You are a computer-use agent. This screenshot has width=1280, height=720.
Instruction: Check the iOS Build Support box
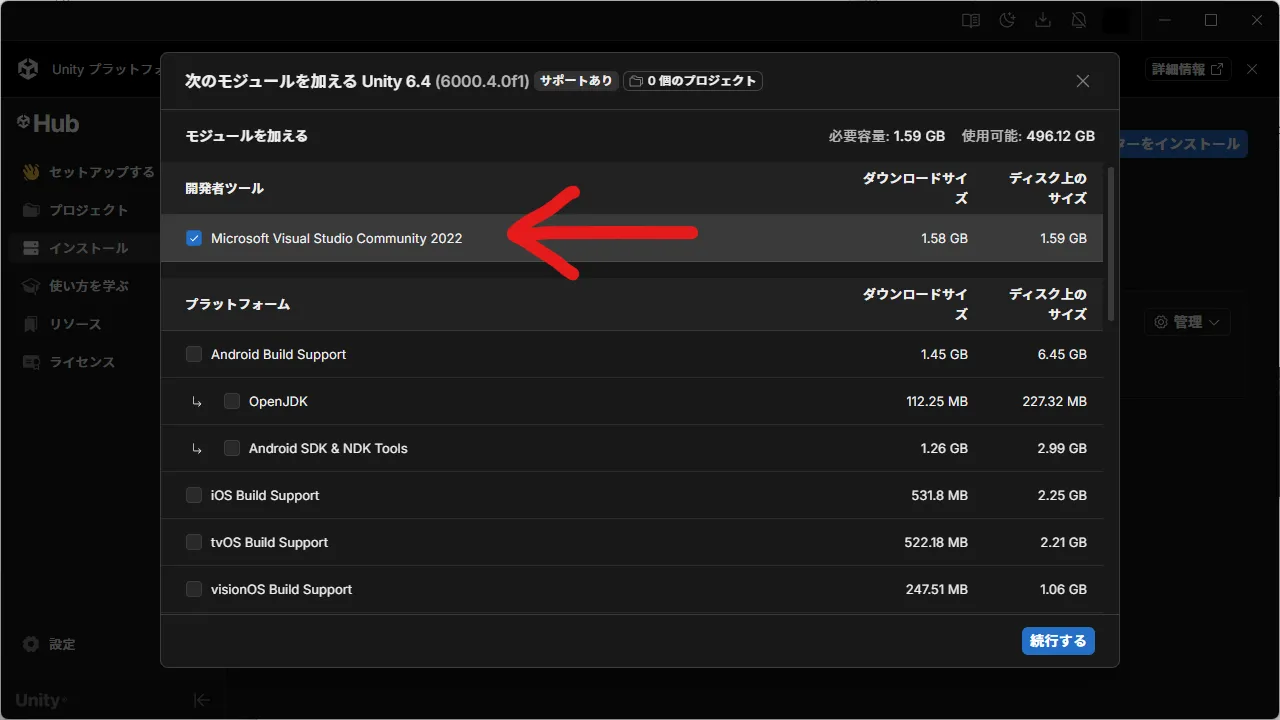click(193, 495)
